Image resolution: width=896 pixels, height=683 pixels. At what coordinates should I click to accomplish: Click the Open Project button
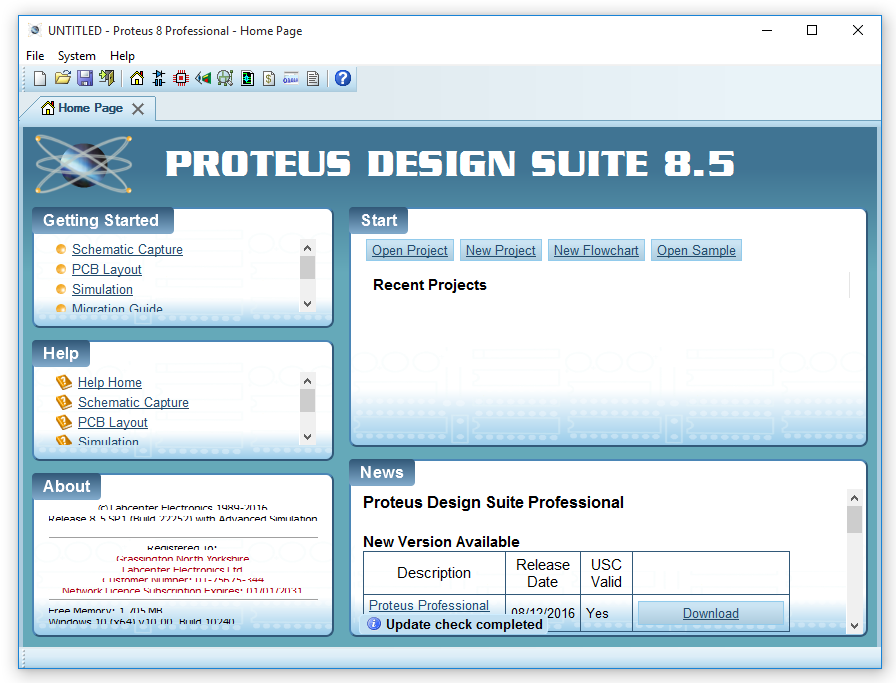pyautogui.click(x=410, y=250)
